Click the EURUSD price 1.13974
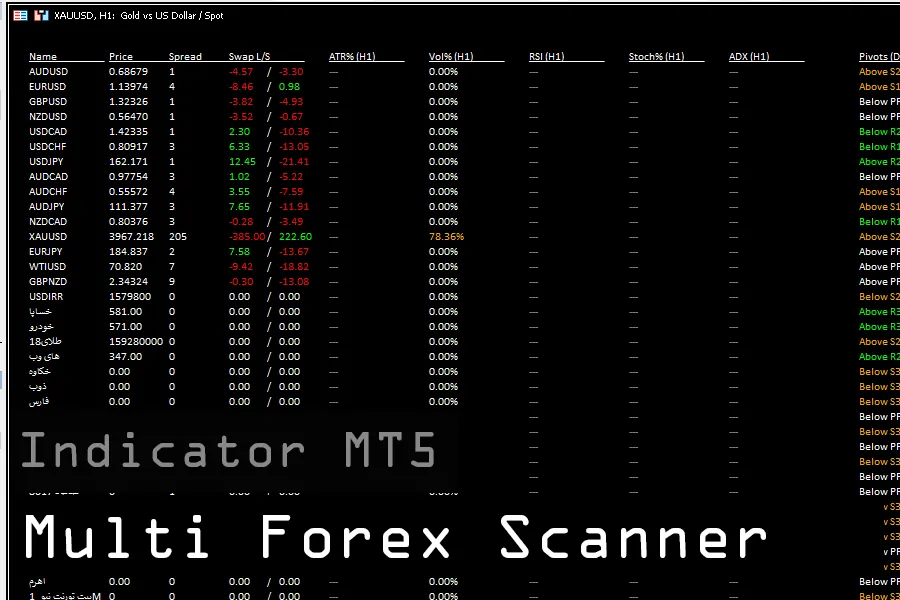This screenshot has height=600, width=900. [x=129, y=87]
